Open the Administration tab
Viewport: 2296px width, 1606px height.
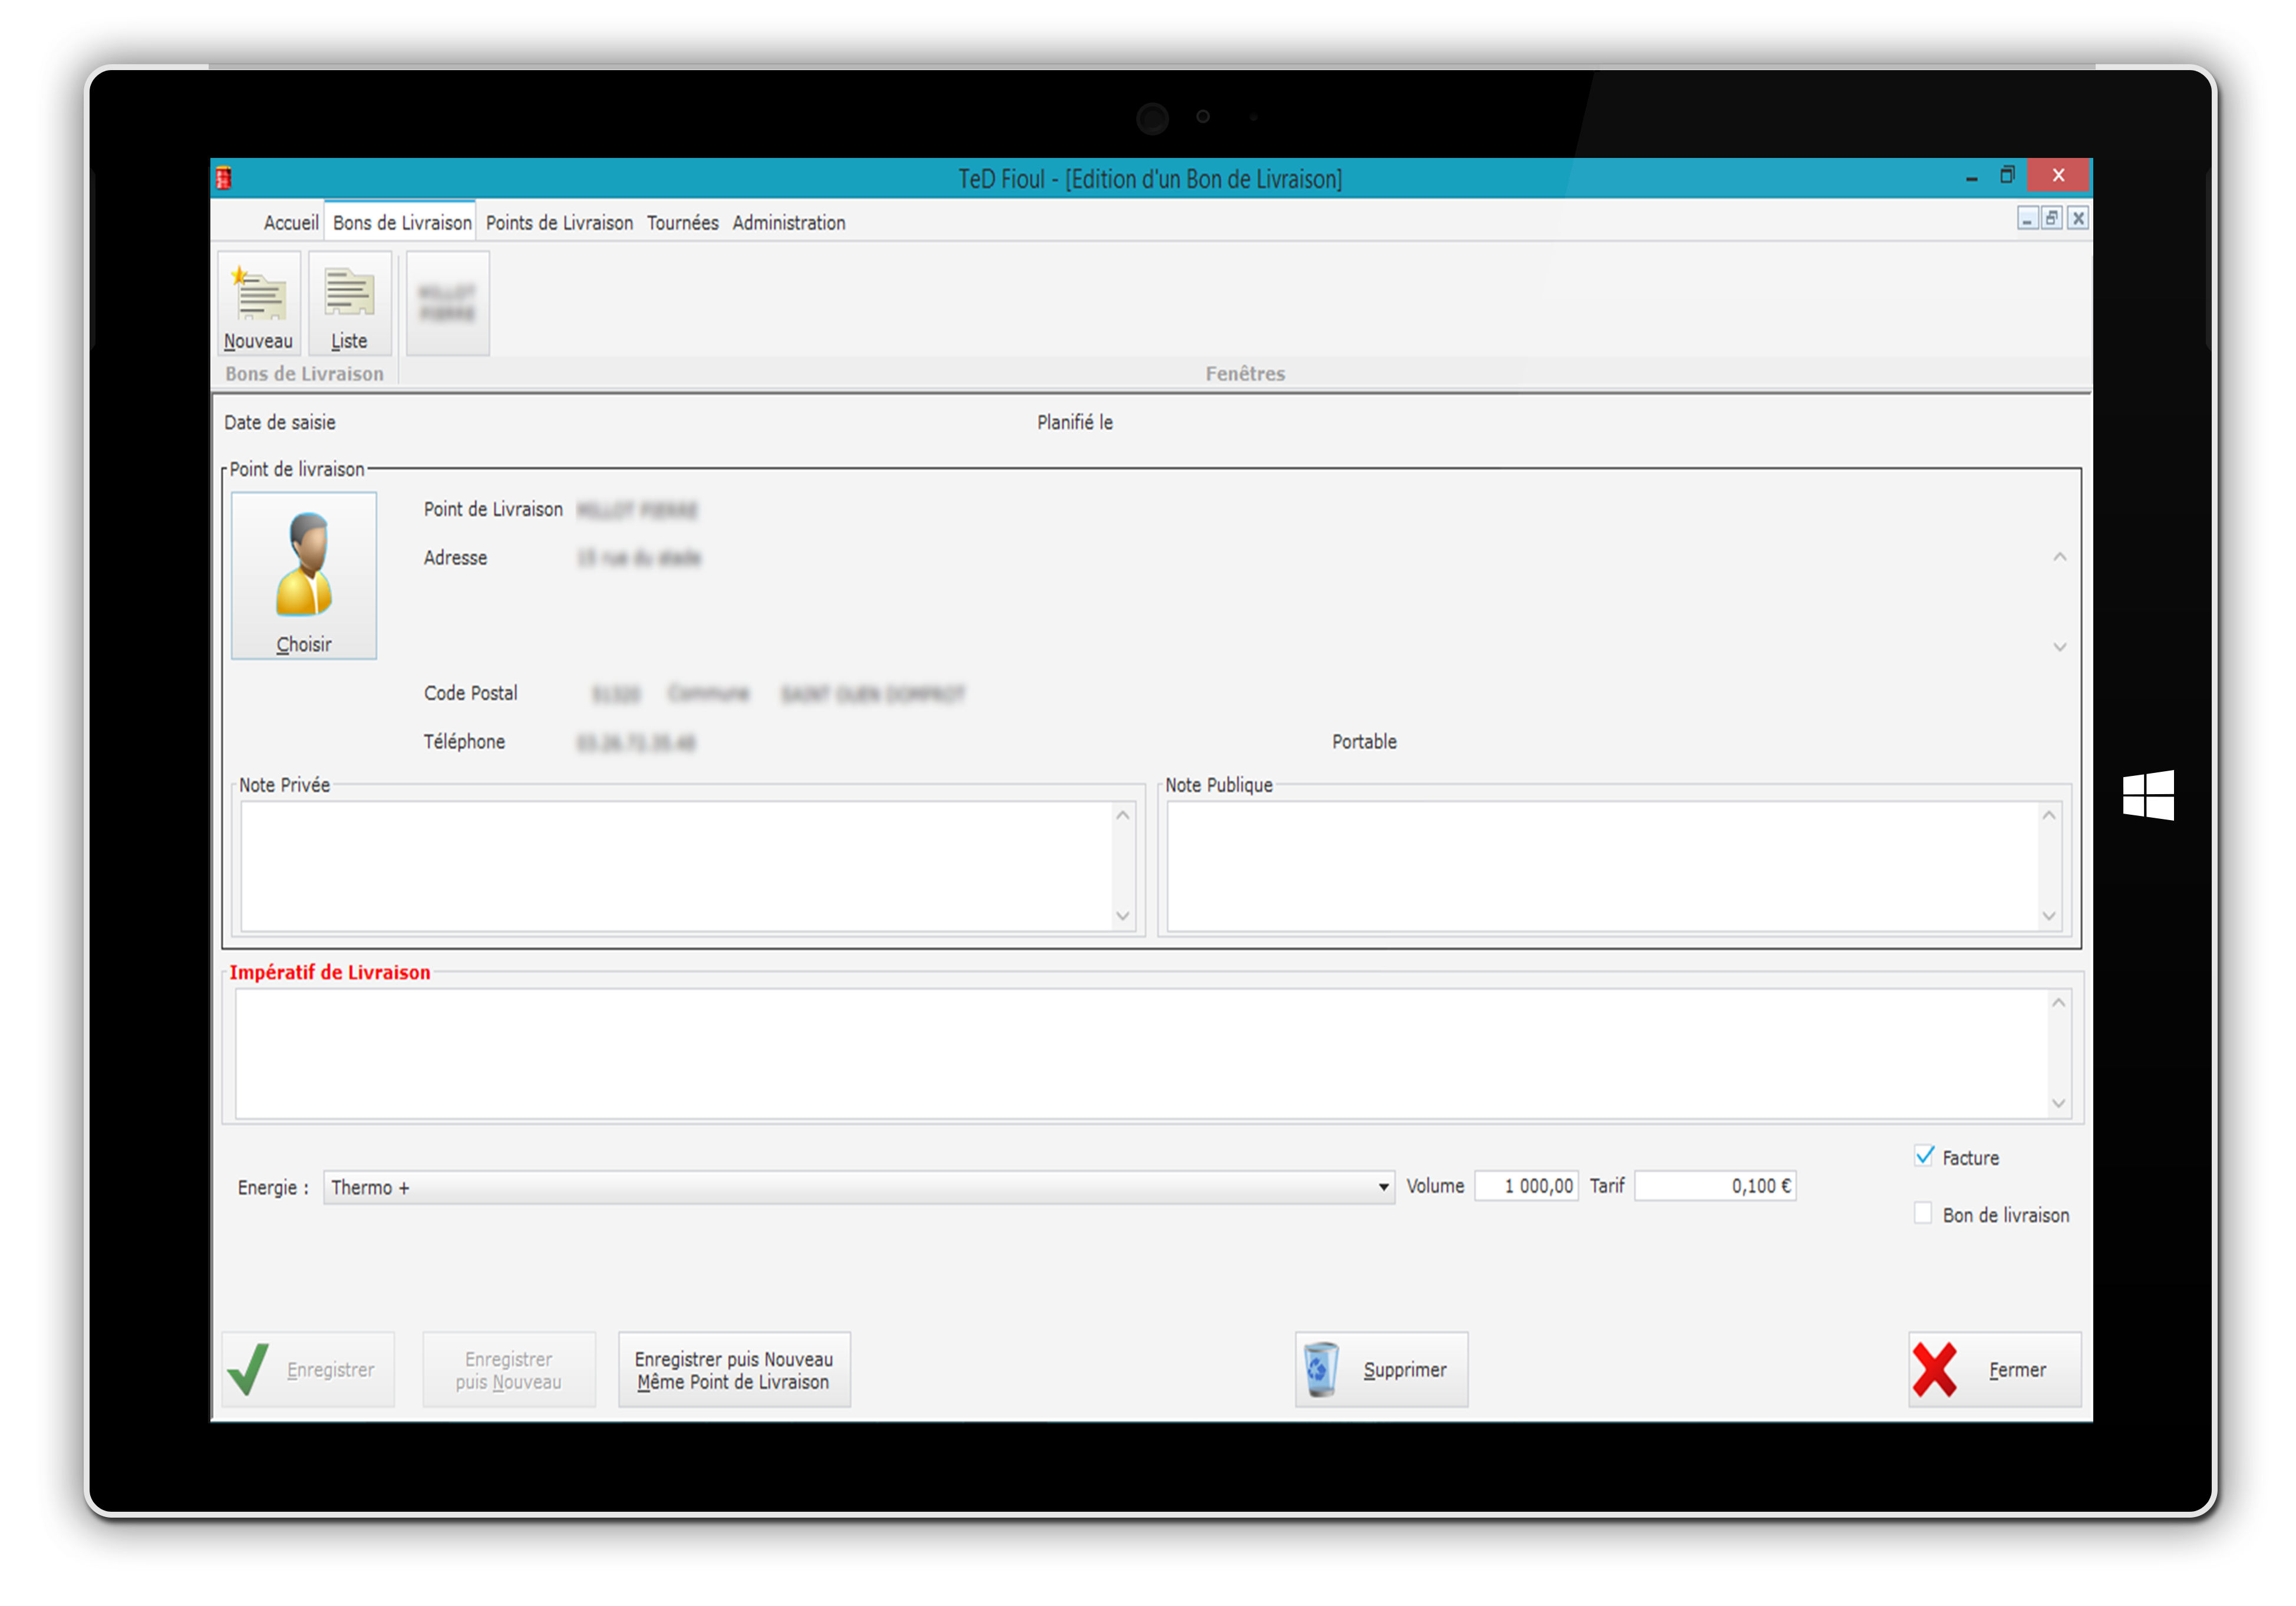[788, 223]
